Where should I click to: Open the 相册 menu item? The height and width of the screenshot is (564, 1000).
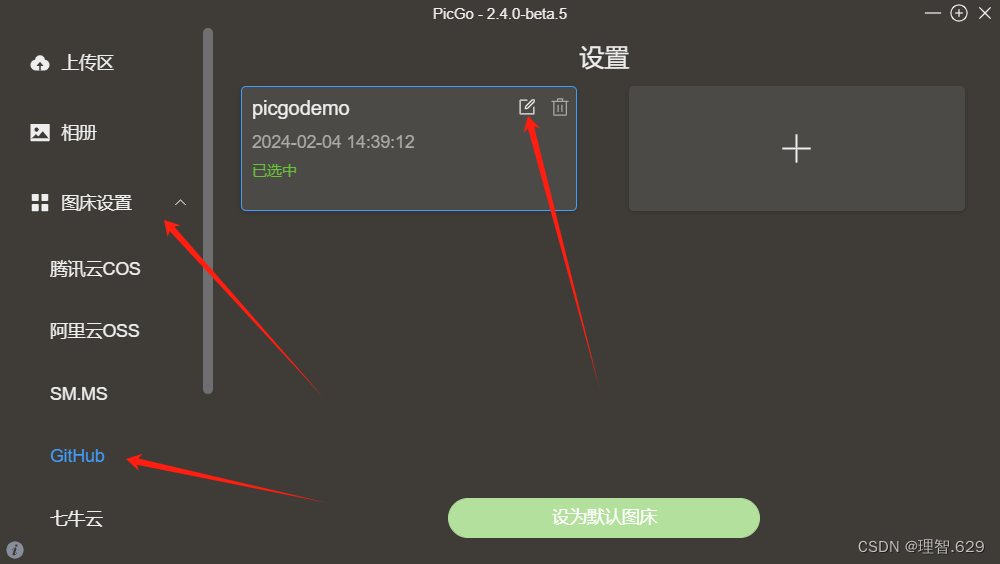click(78, 133)
